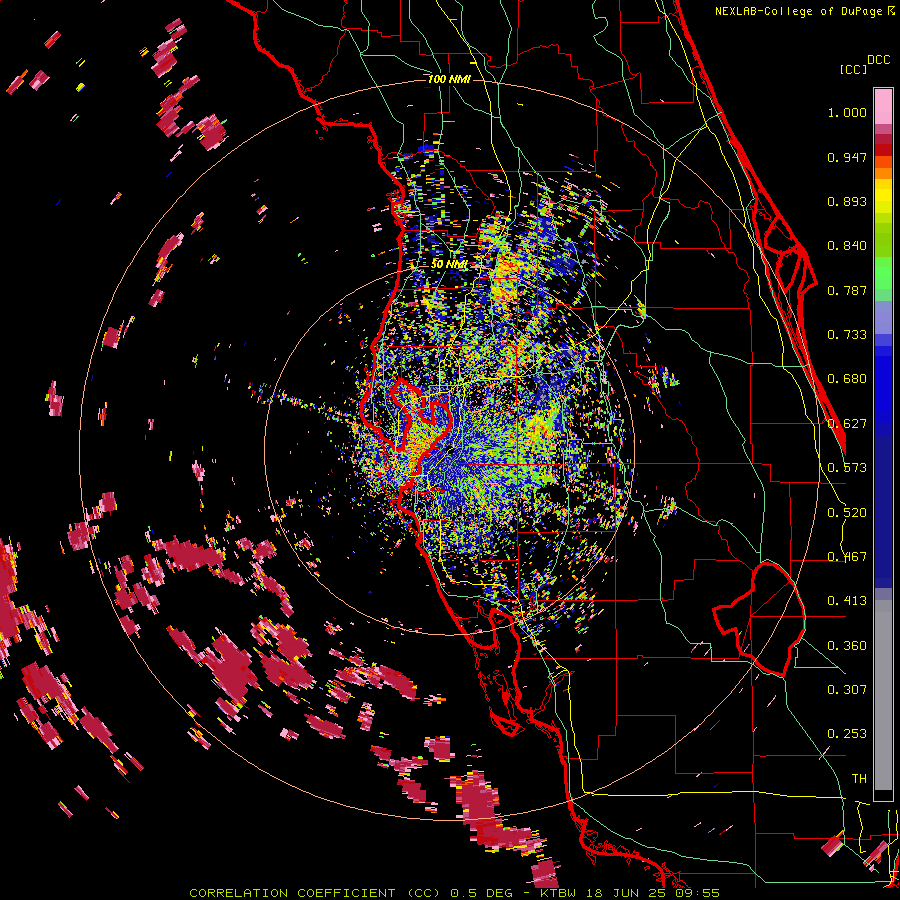The width and height of the screenshot is (900, 900).
Task: Select the 0.733 scale value
Action: (847, 335)
